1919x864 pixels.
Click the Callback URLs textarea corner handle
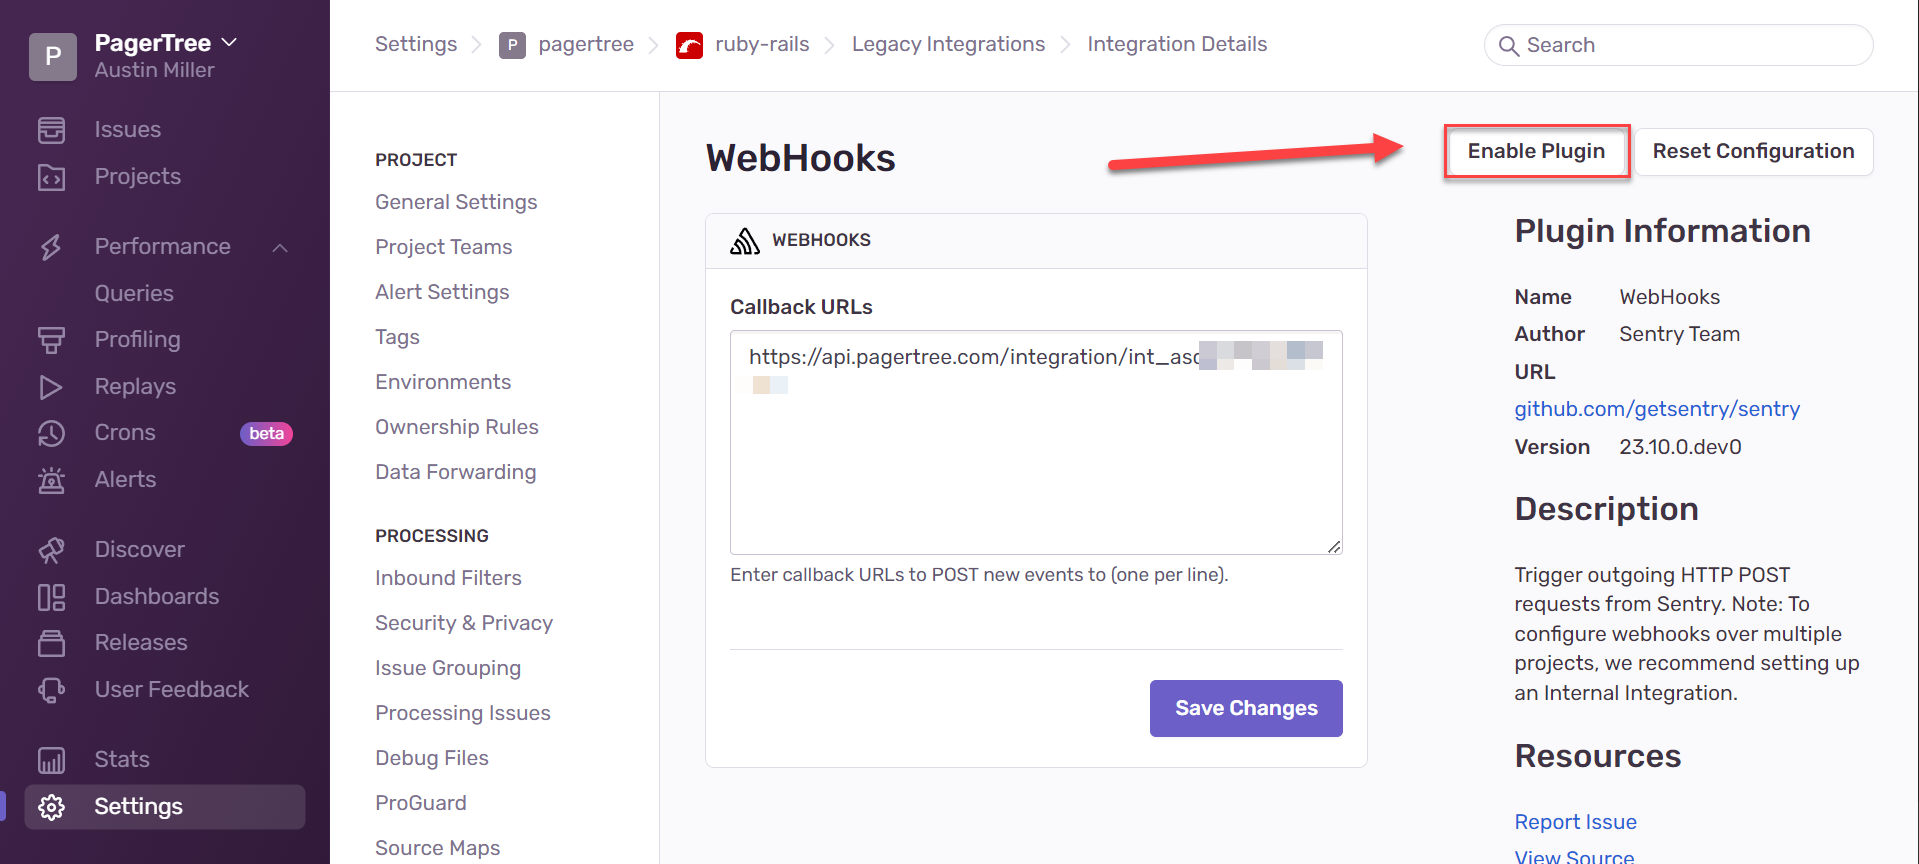(1334, 546)
